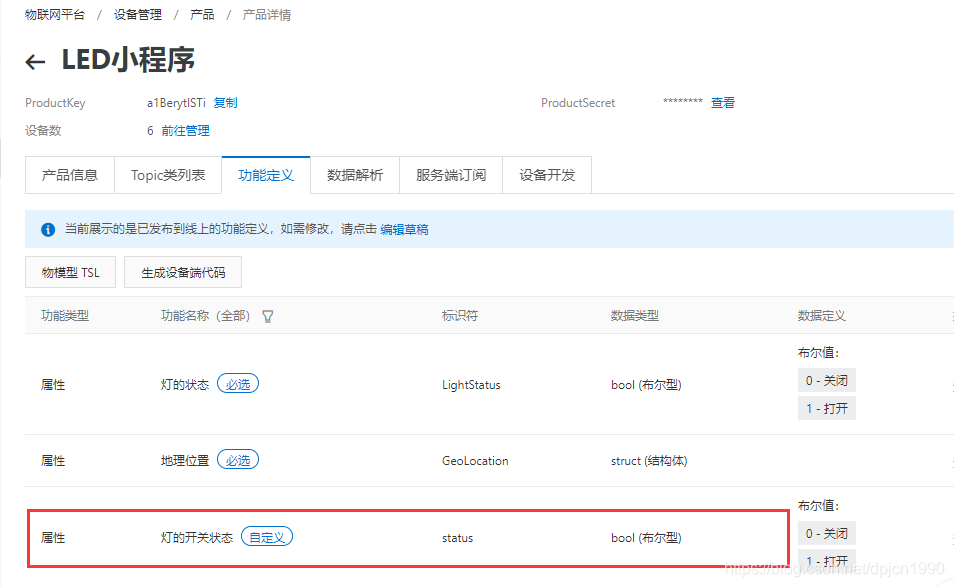Viewport: 954px width, 587px height.
Task: Select GeoLocation identifier cell
Action: [x=475, y=460]
